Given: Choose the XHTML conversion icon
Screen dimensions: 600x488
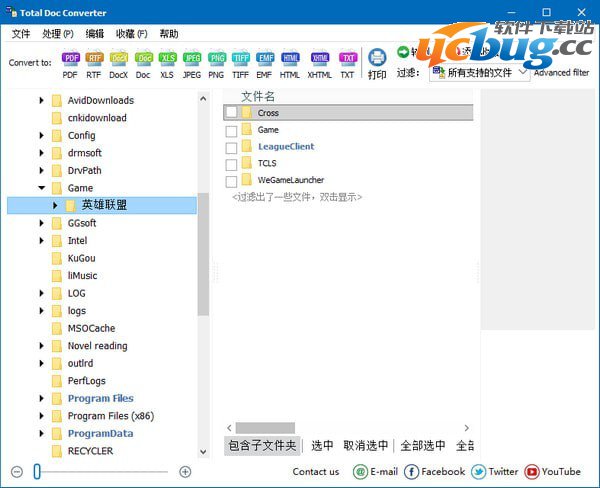Looking at the screenshot, I should click(320, 58).
